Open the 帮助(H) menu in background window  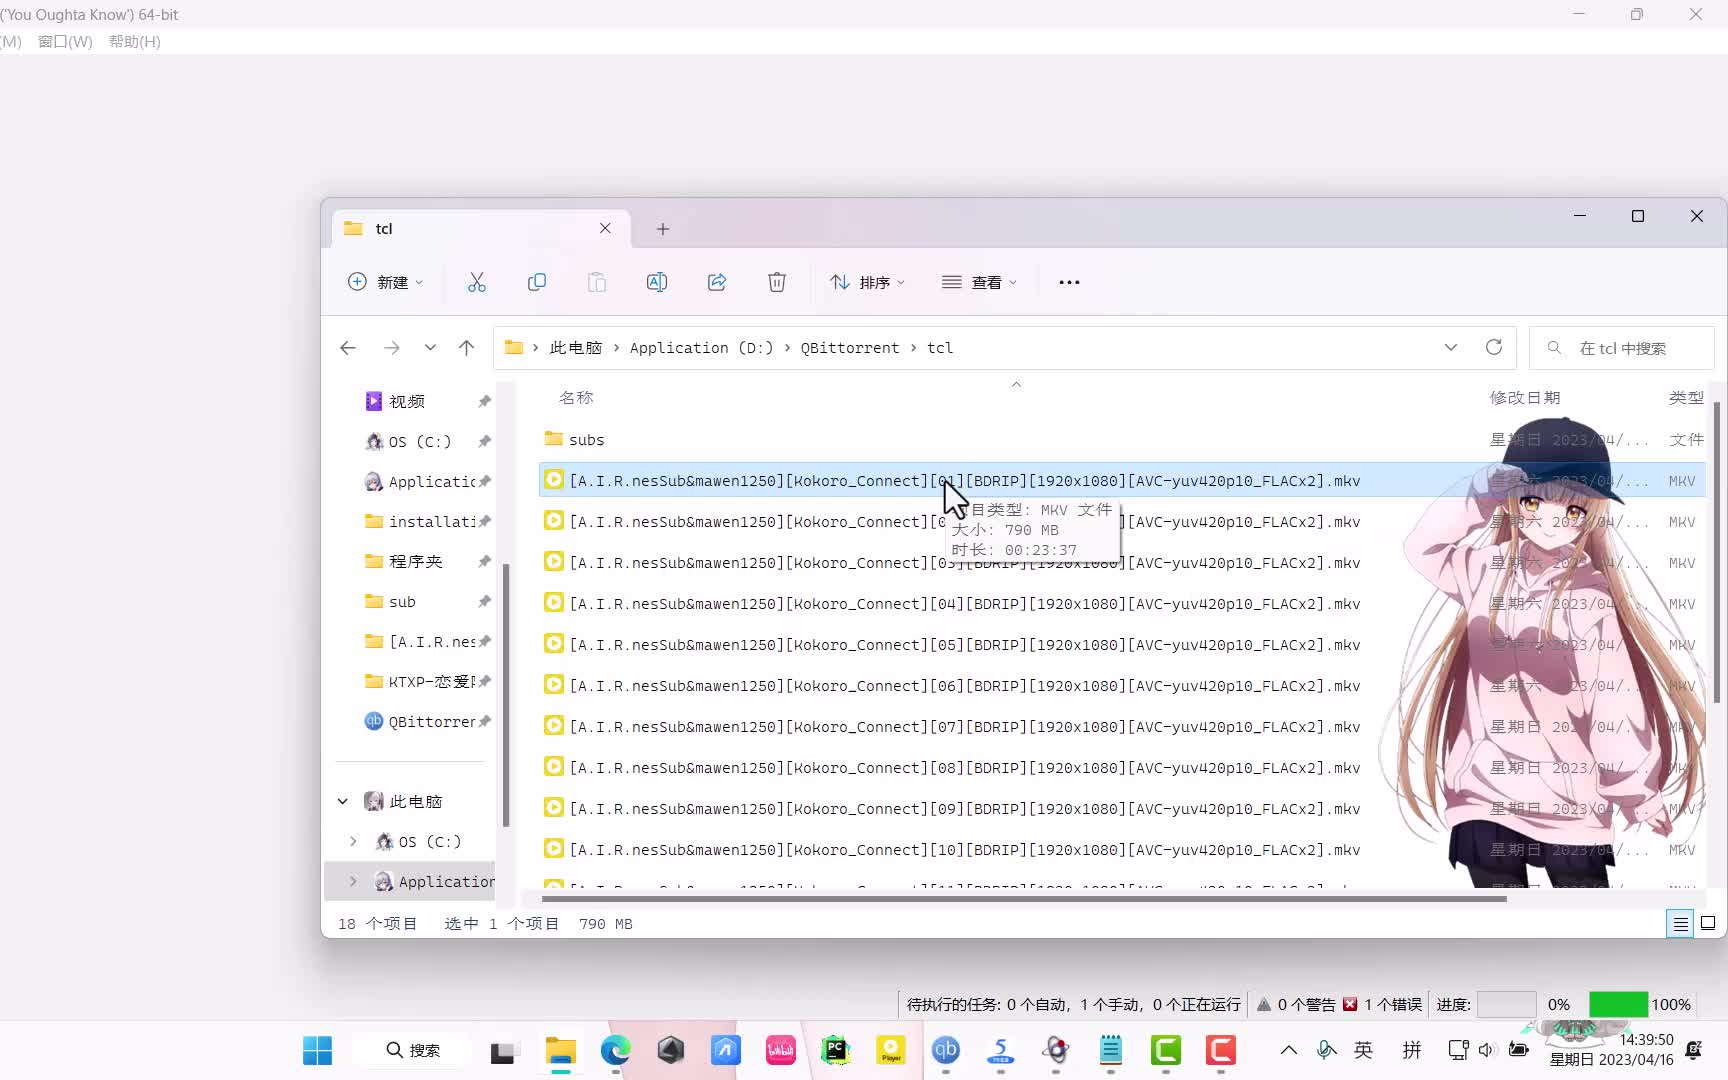pos(135,41)
